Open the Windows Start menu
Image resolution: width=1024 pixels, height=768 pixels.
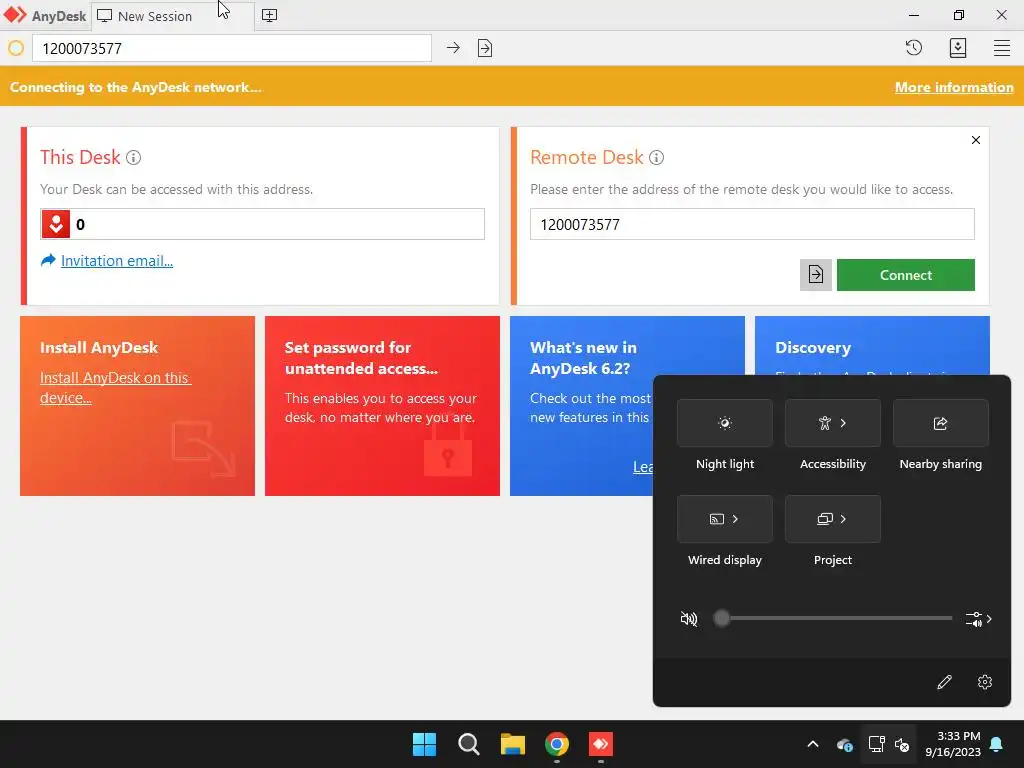(x=424, y=744)
